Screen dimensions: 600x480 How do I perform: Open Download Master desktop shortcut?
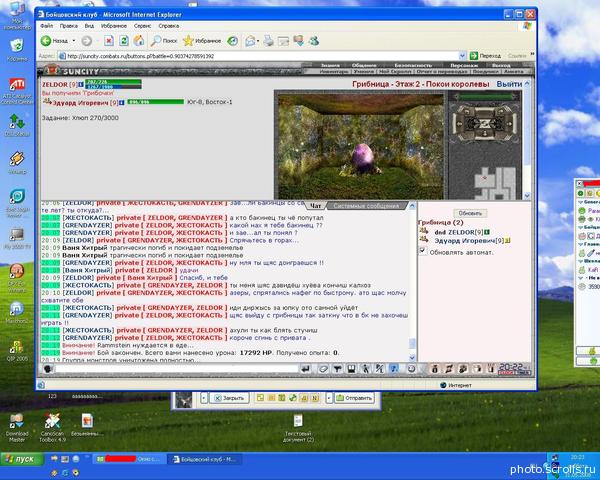(16, 428)
